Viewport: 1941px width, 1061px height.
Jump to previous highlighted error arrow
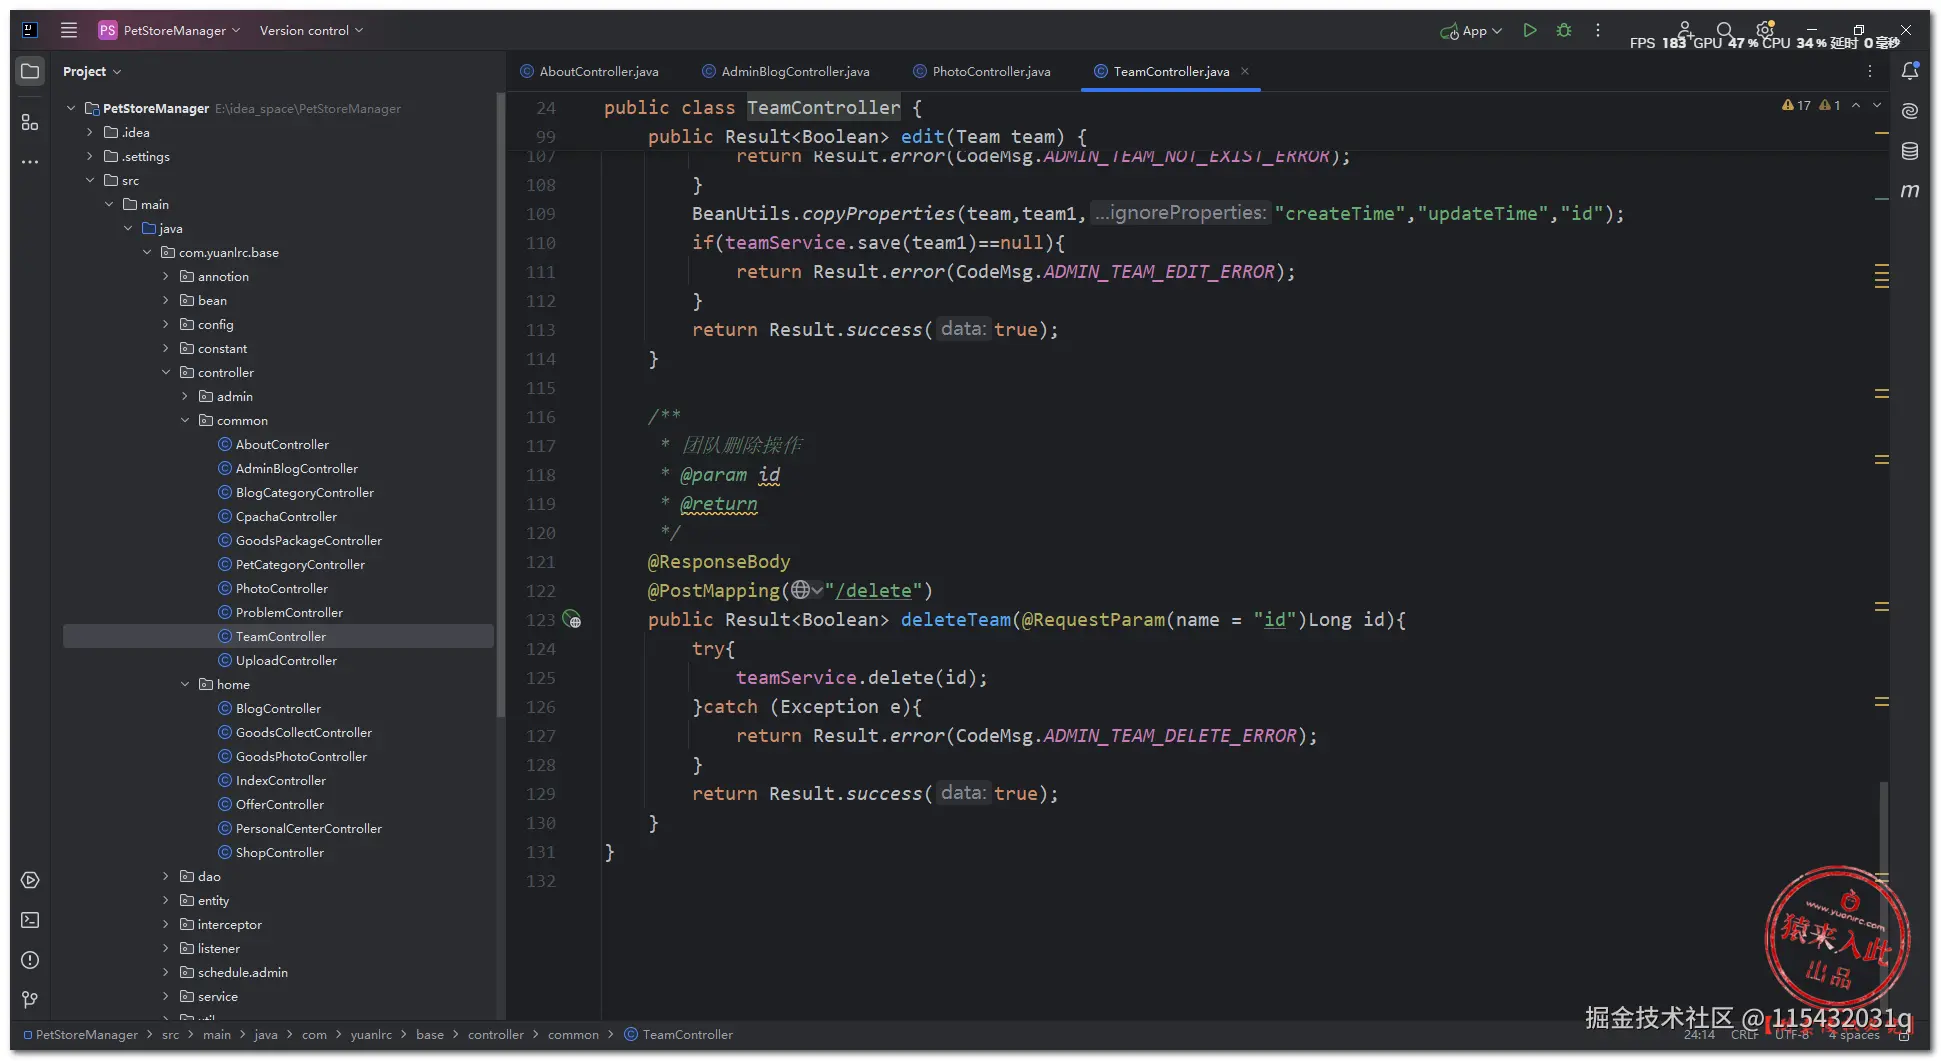tap(1856, 105)
